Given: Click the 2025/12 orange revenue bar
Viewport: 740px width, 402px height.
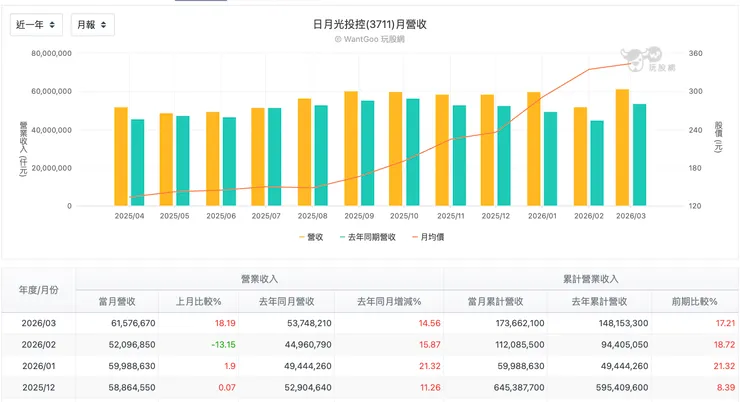Looking at the screenshot, I should (x=488, y=150).
